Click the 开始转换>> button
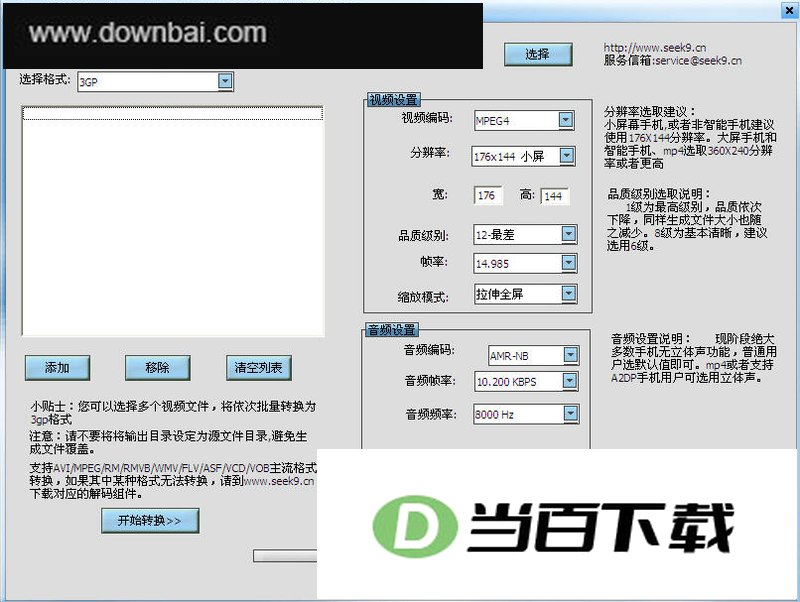The width and height of the screenshot is (800, 602). [150, 520]
